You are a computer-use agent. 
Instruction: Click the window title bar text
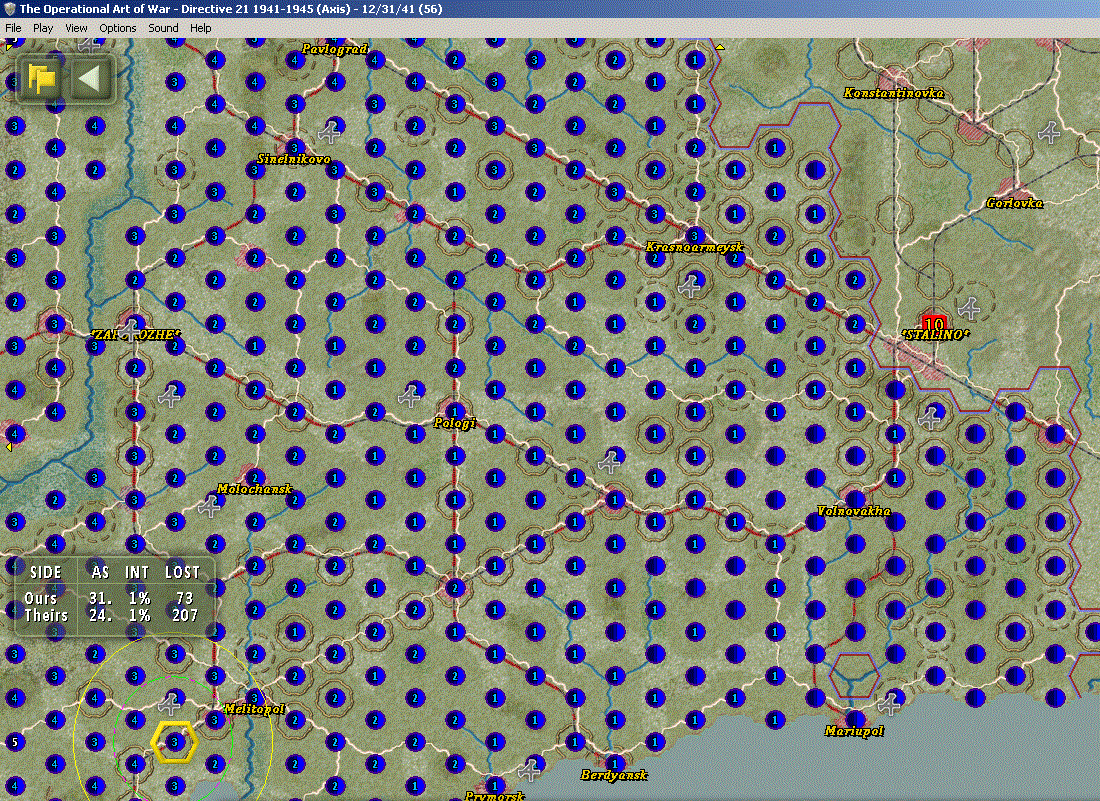tap(231, 9)
